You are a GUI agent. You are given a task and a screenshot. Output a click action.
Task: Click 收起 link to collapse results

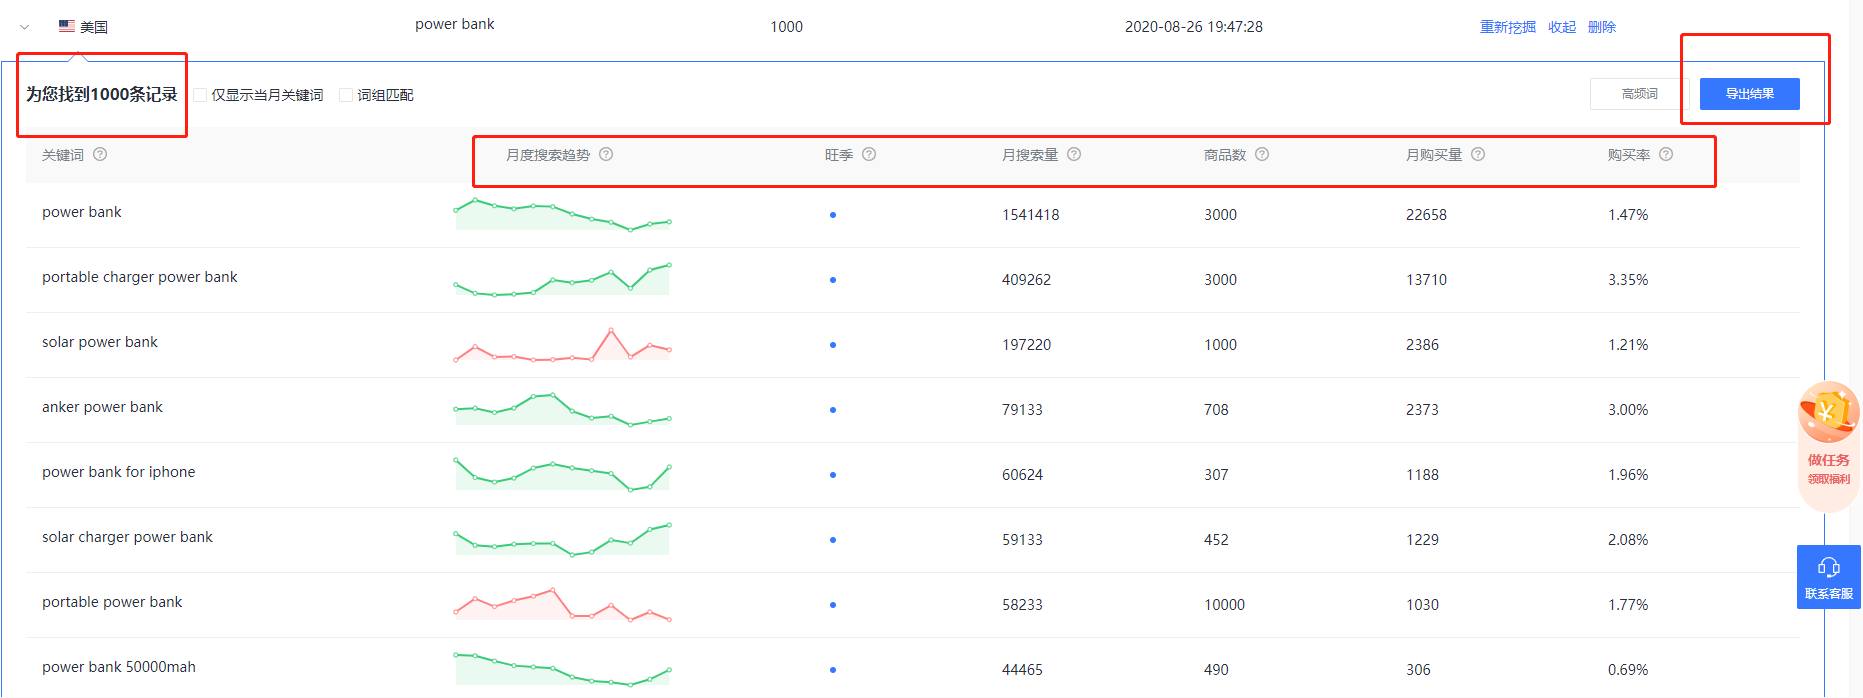[x=1562, y=27]
